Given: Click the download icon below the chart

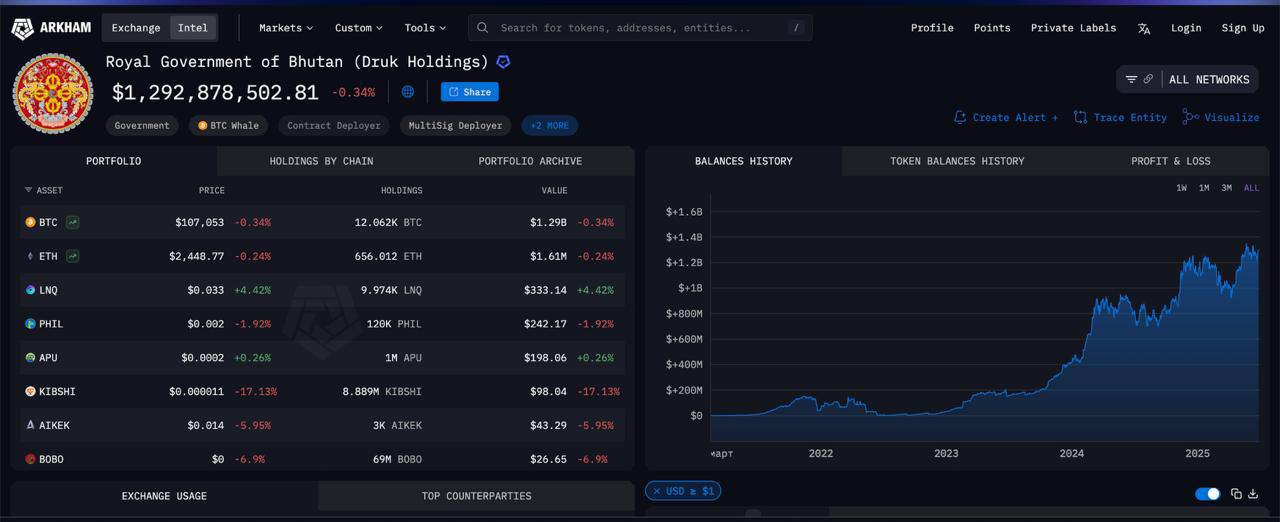Looking at the screenshot, I should (1253, 494).
